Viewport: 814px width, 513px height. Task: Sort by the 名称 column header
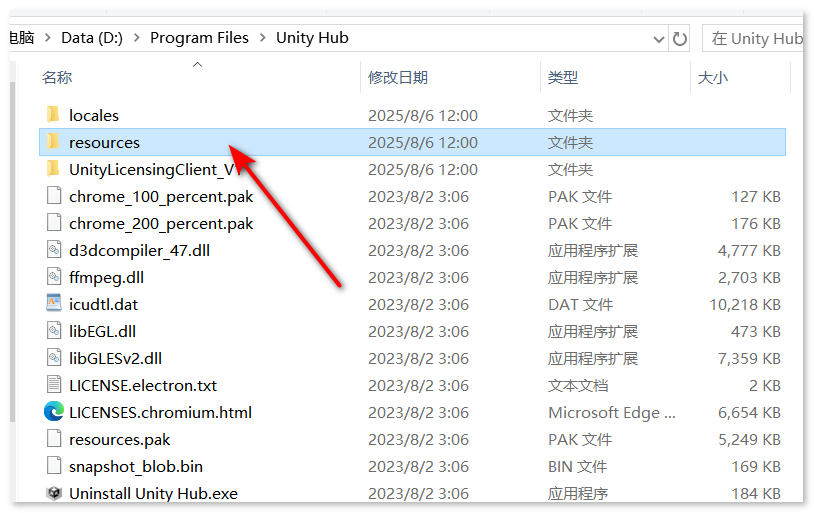pyautogui.click(x=57, y=78)
